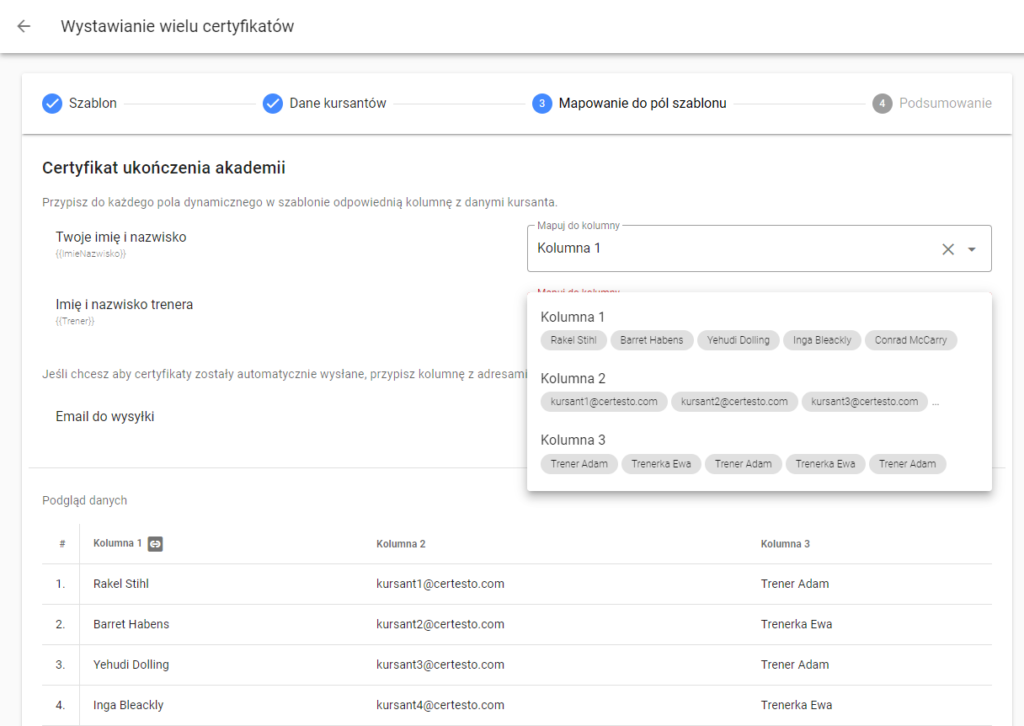This screenshot has width=1024, height=726.
Task: Click the Certyfikat ukończenia akademii heading
Action: [164, 168]
